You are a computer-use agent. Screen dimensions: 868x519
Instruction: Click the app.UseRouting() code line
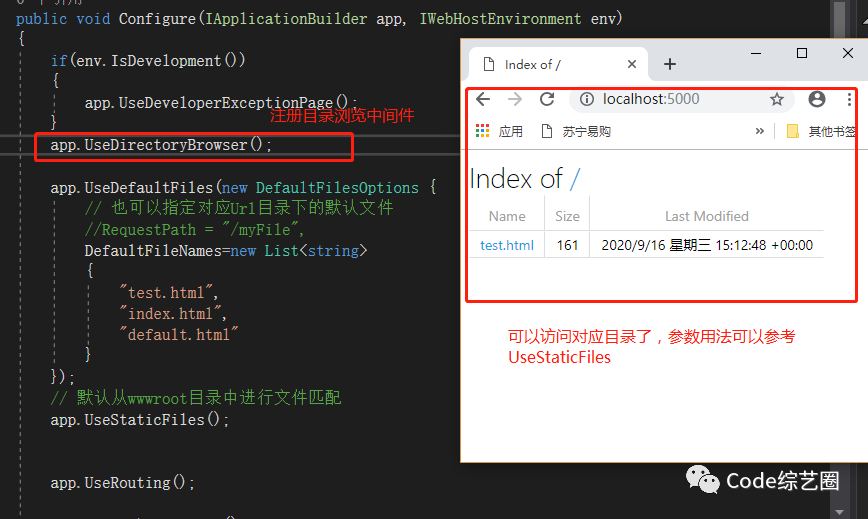click(x=122, y=483)
